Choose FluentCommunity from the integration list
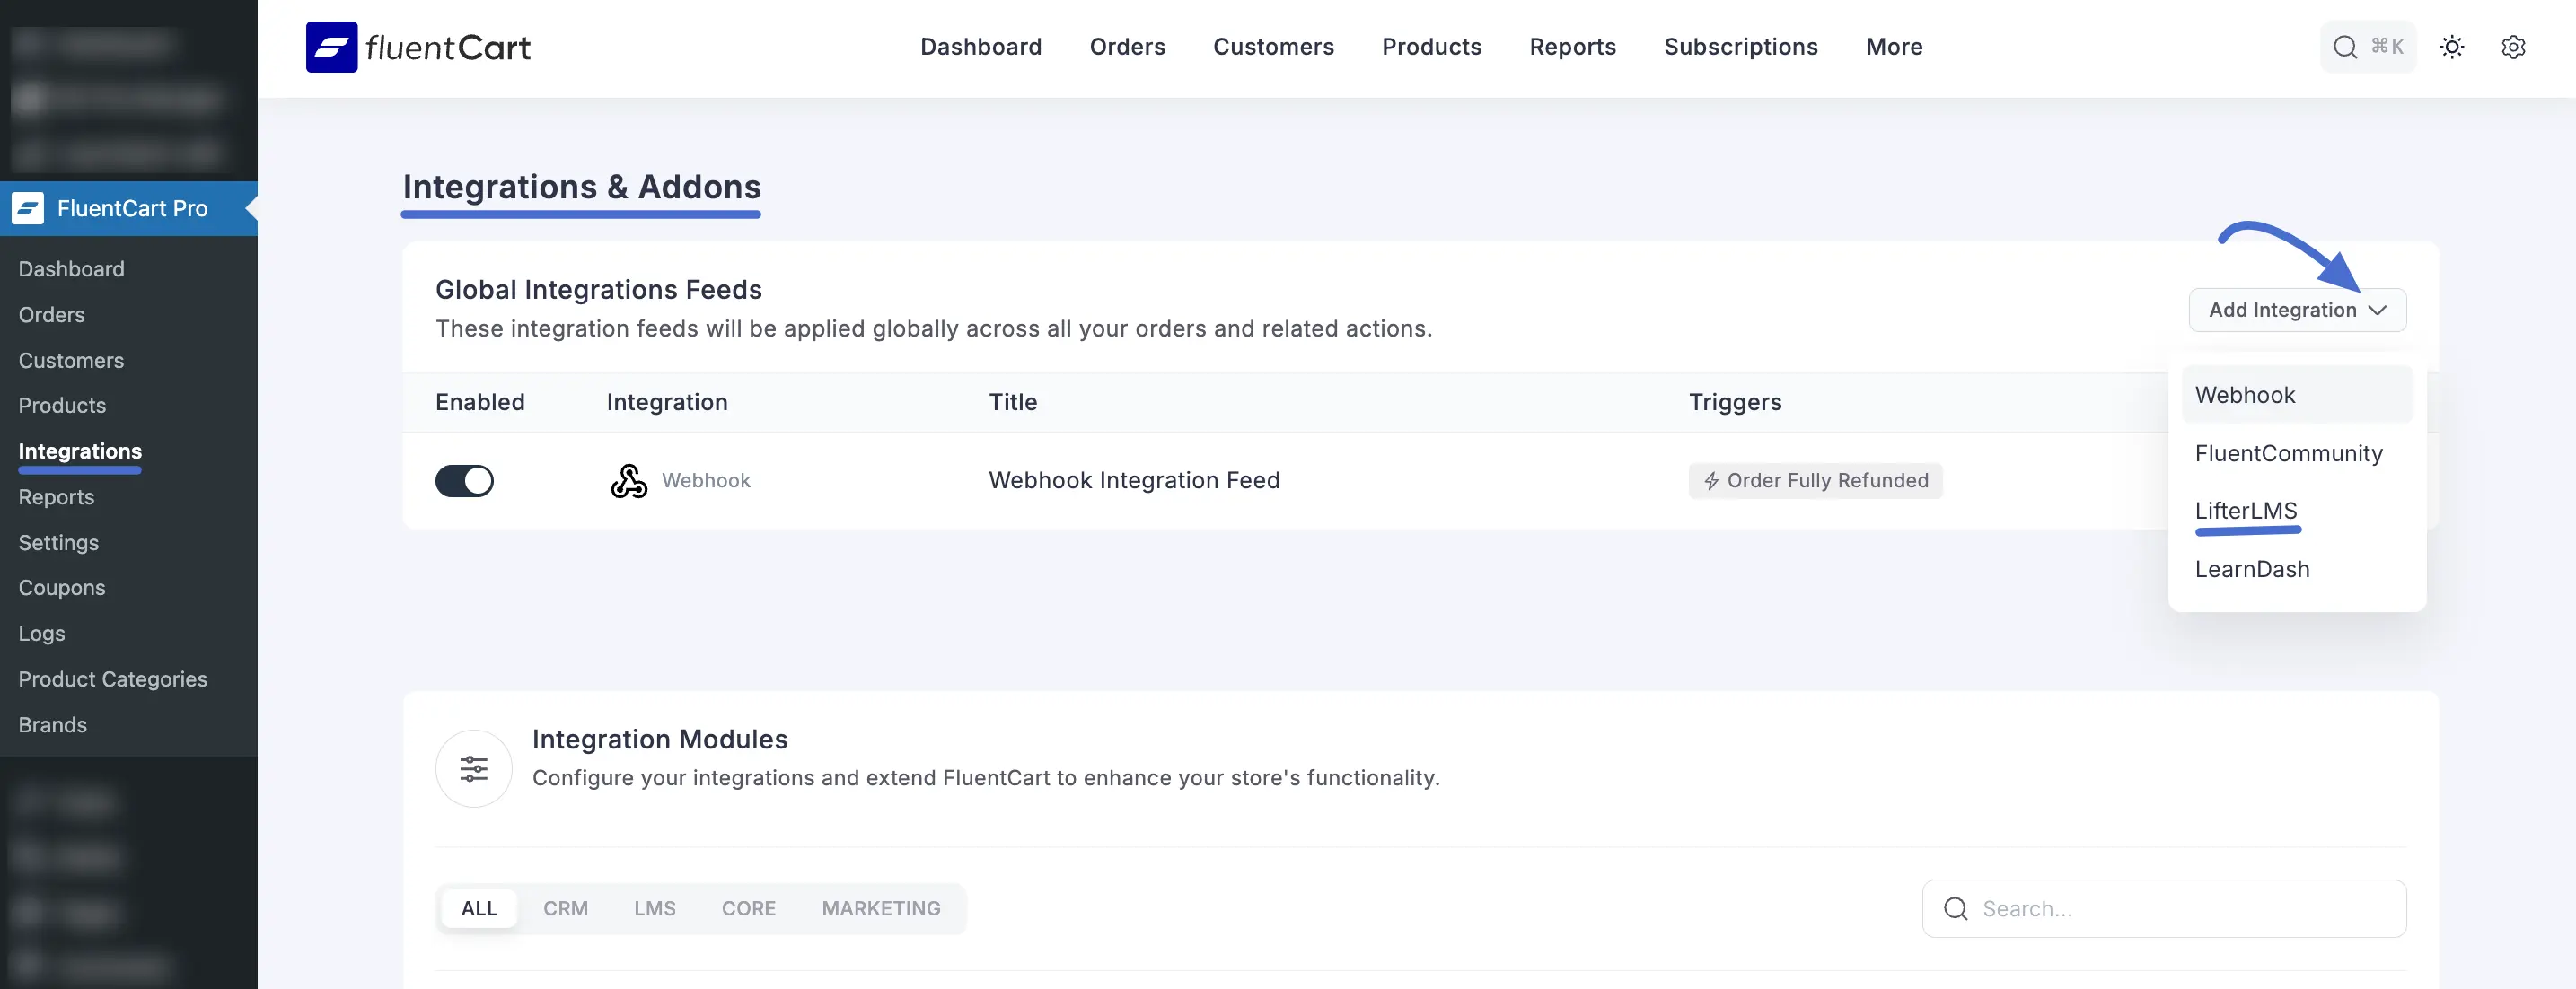Image resolution: width=2576 pixels, height=989 pixels. coord(2288,453)
